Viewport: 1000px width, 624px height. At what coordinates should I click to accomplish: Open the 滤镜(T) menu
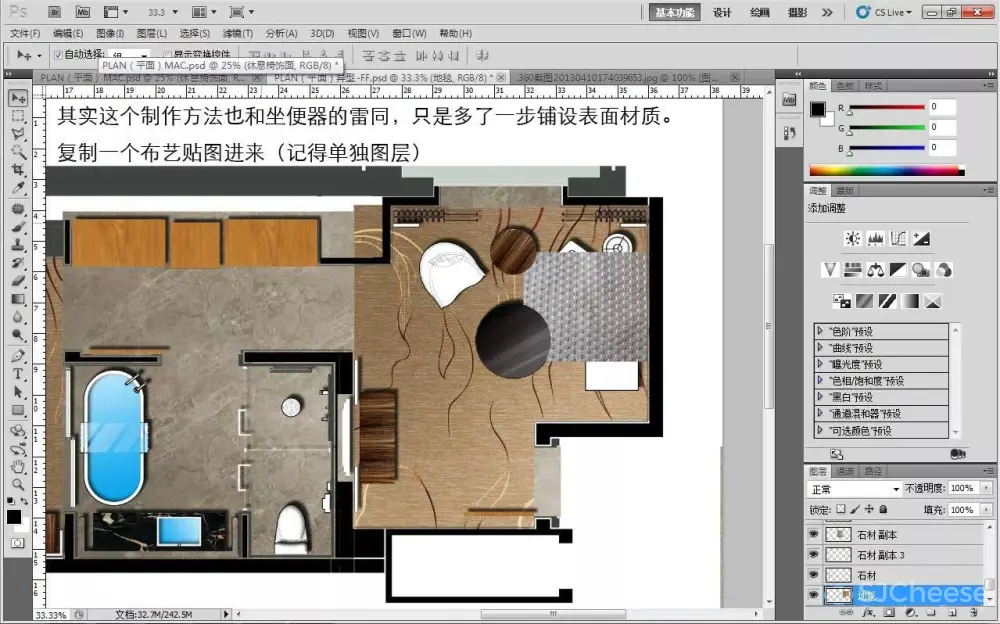coord(237,33)
